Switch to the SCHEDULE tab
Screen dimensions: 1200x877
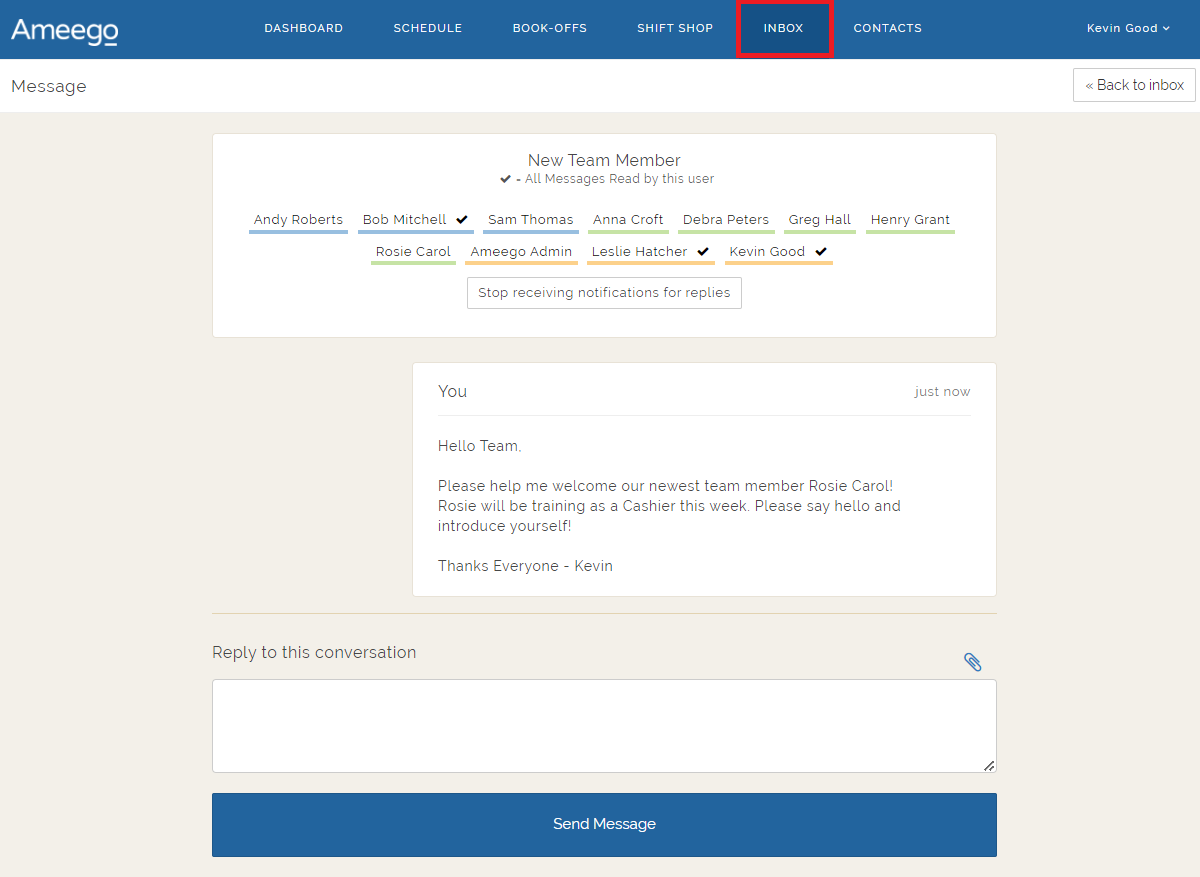pos(428,28)
